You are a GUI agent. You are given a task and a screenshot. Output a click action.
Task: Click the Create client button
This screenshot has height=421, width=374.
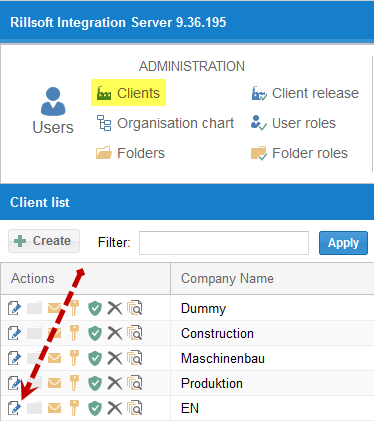tap(44, 241)
